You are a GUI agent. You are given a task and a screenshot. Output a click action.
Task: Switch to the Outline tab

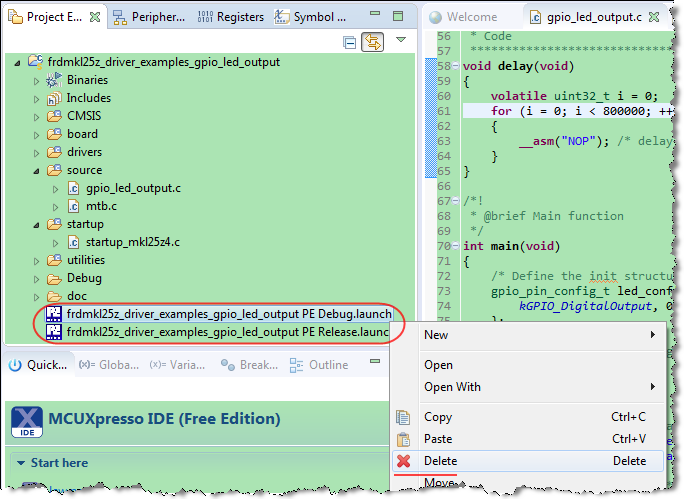(x=319, y=365)
